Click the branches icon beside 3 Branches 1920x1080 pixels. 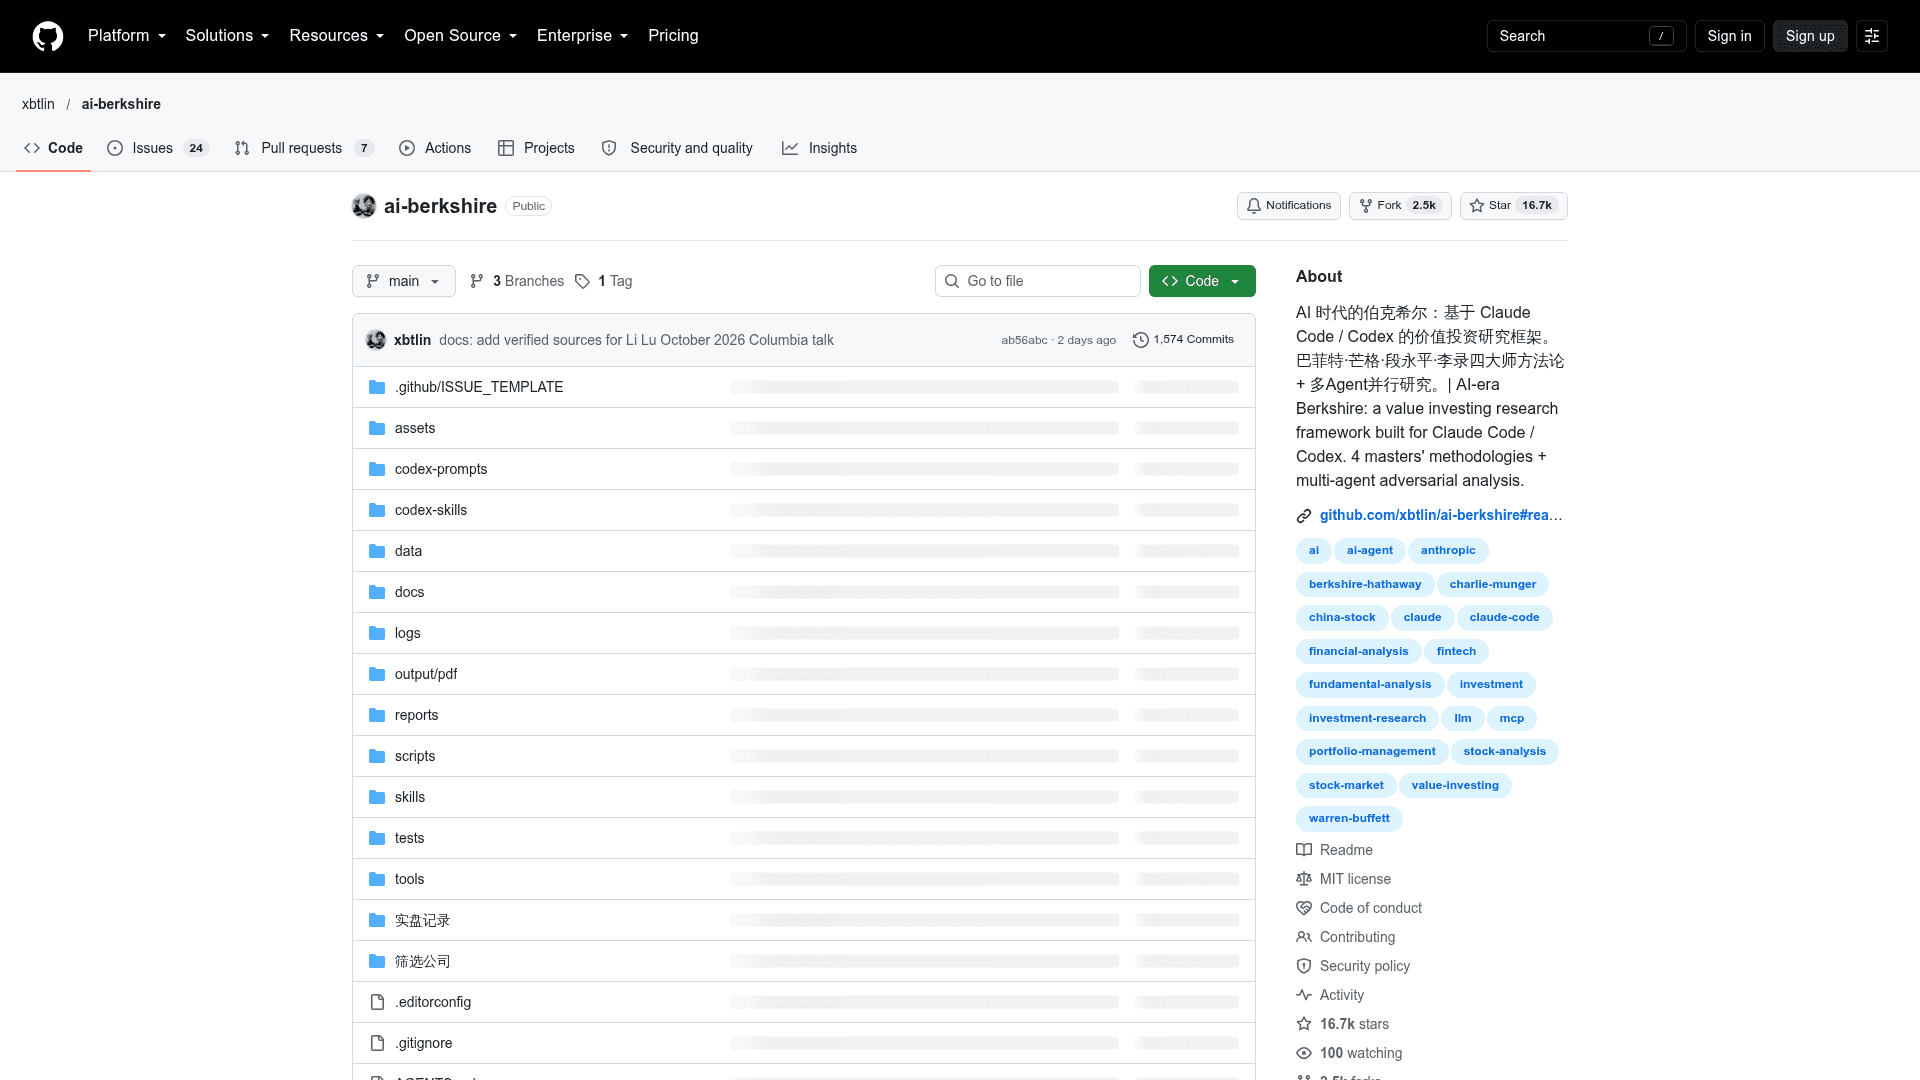(477, 281)
